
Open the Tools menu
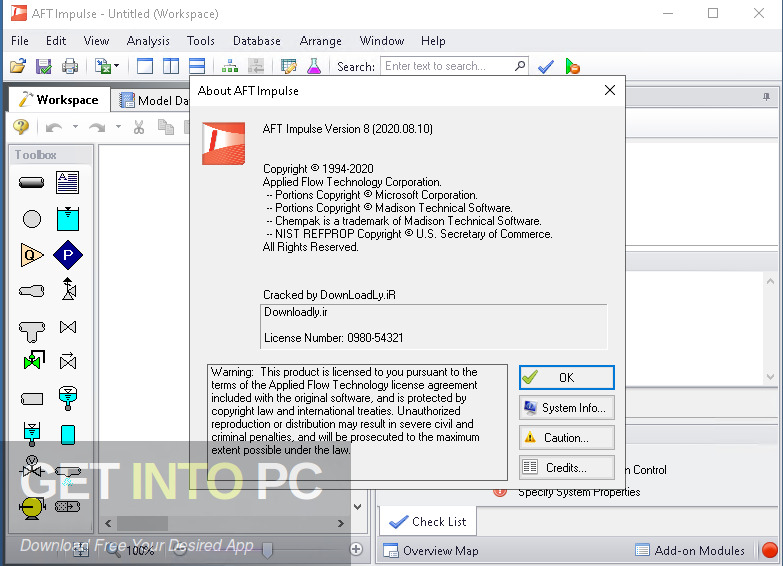pyautogui.click(x=201, y=41)
